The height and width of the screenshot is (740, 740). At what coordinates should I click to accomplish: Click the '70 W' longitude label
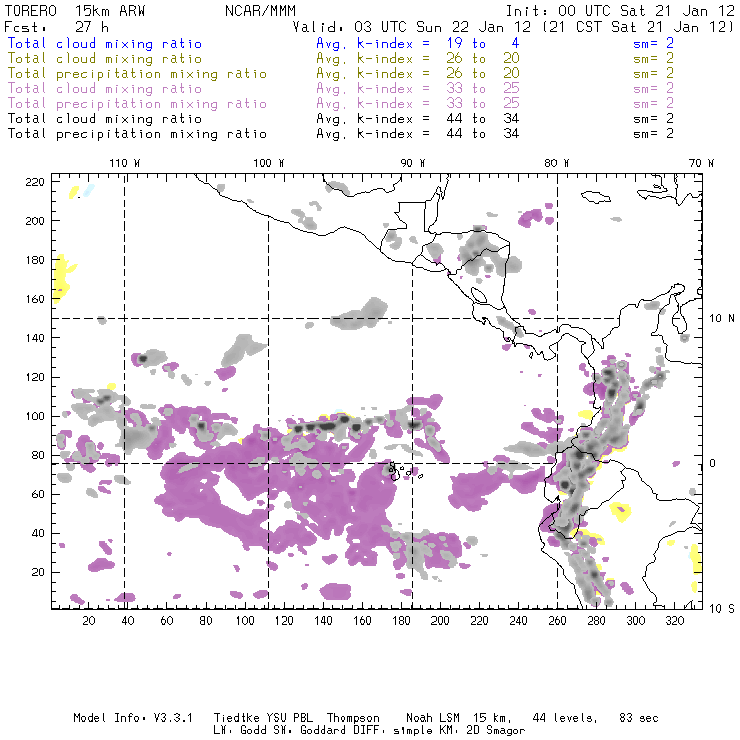702,163
